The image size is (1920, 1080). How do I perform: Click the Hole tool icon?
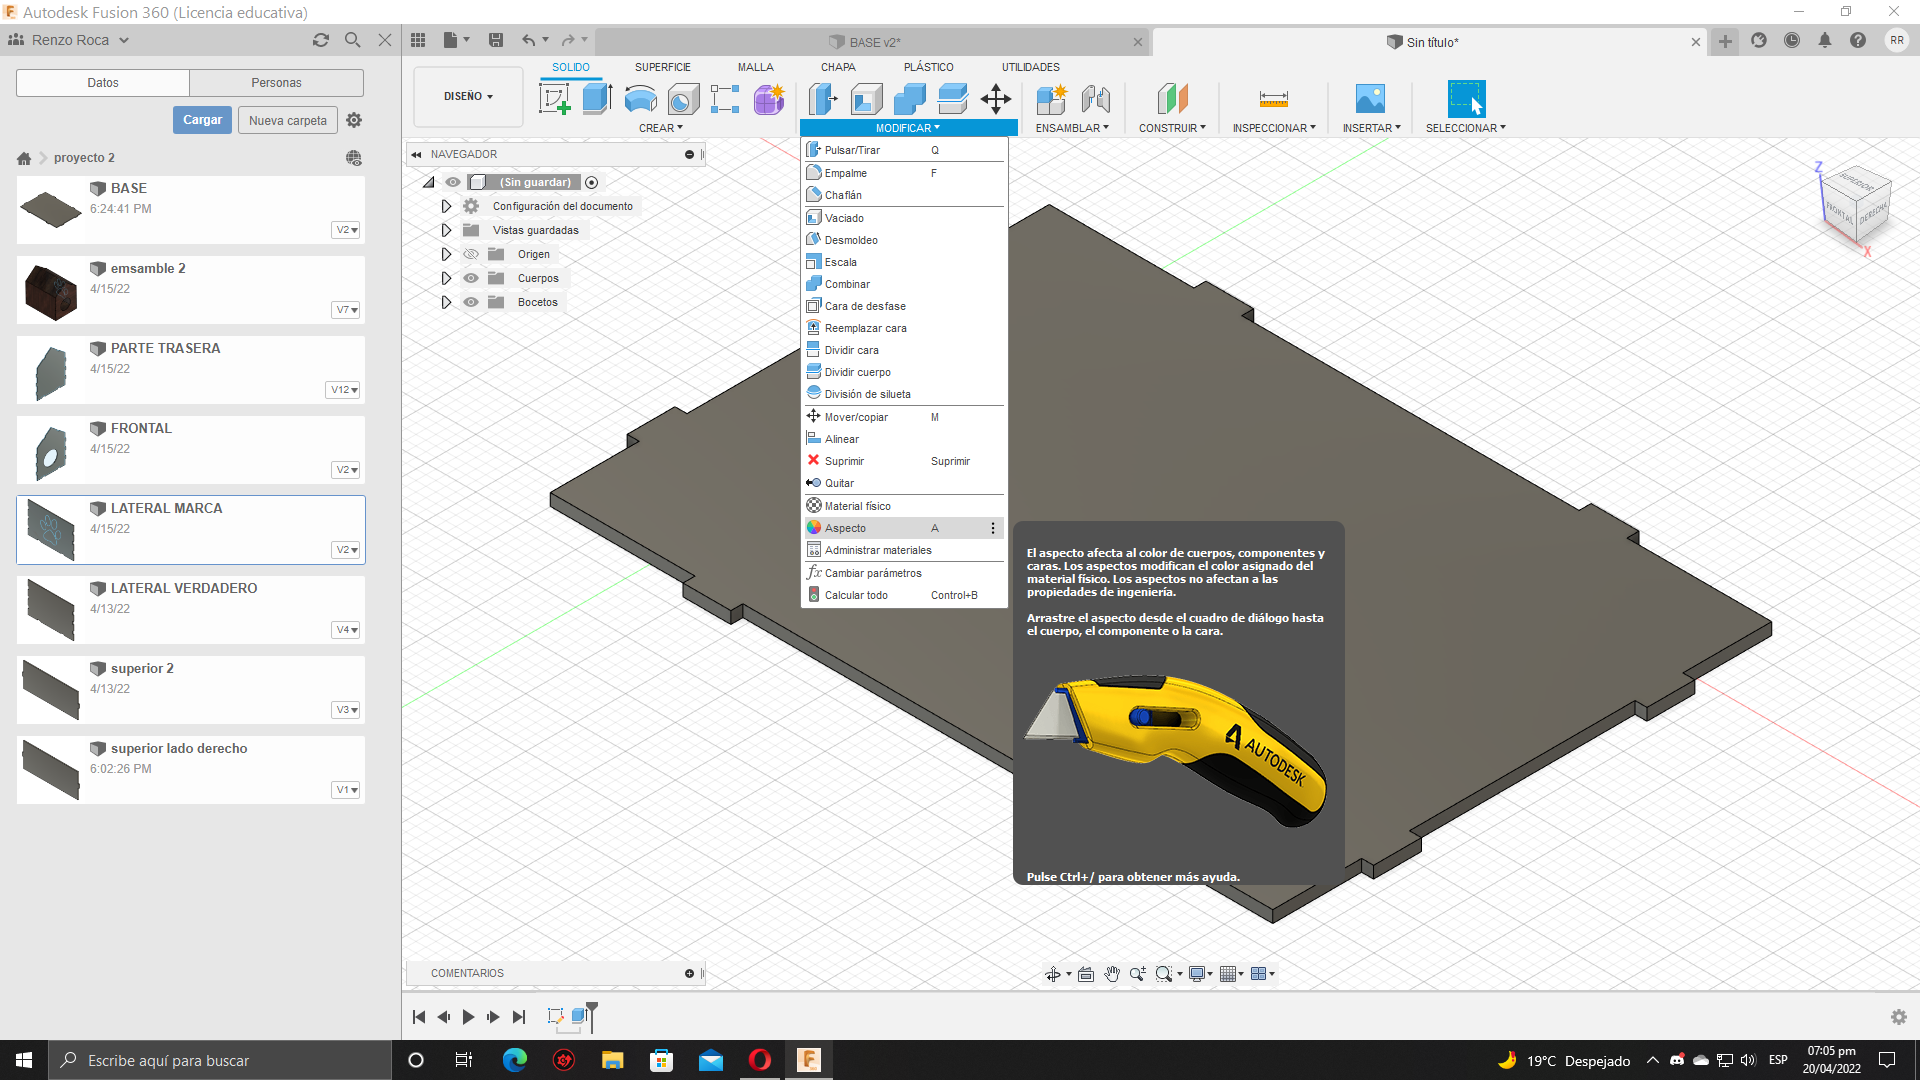coord(683,99)
